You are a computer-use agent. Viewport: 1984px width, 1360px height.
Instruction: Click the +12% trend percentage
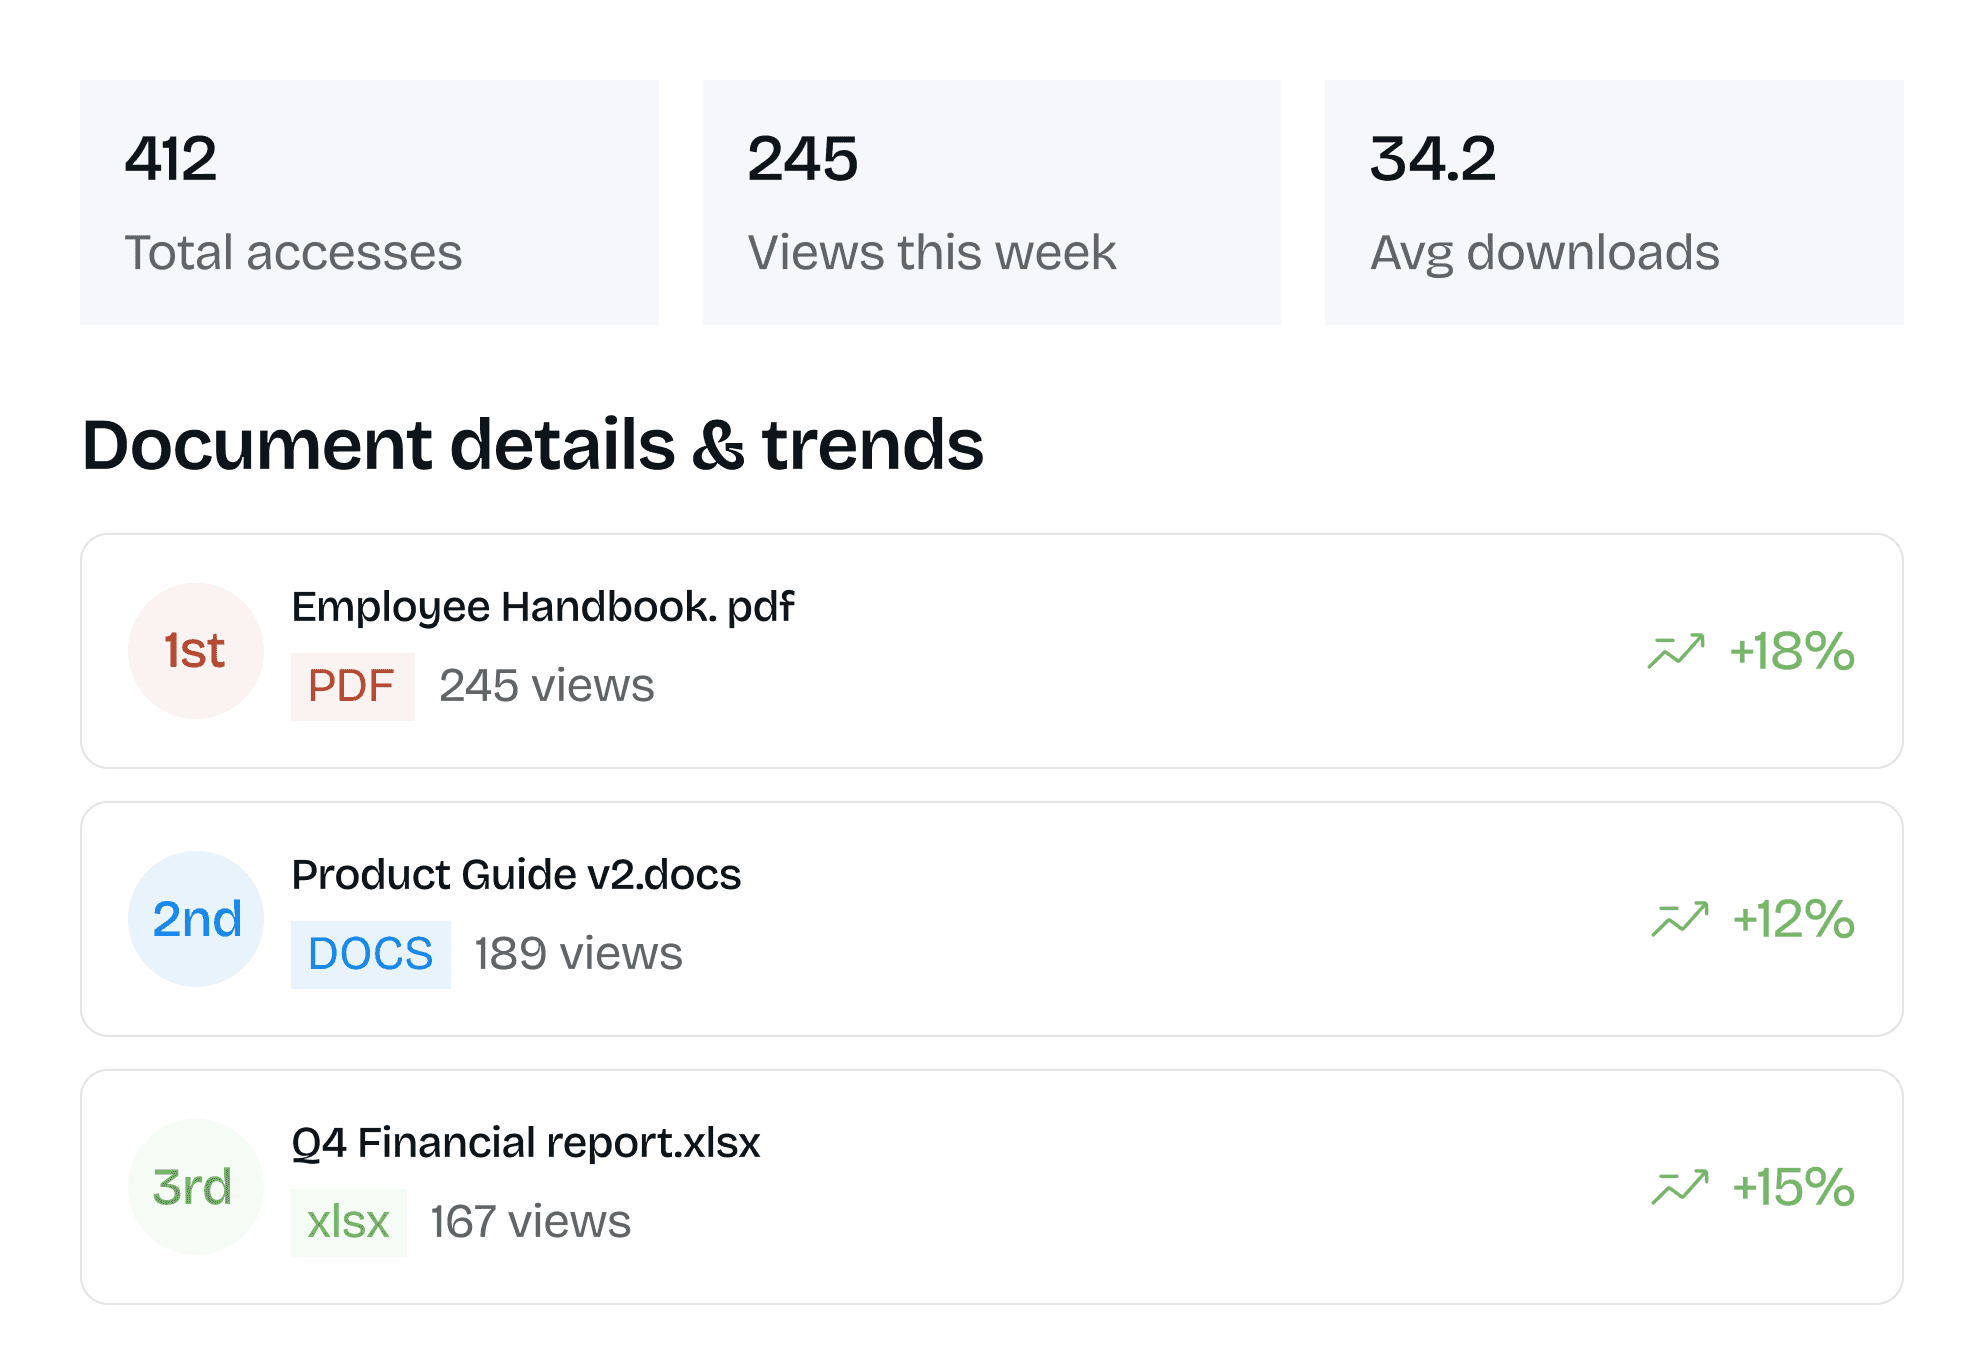(x=1794, y=919)
